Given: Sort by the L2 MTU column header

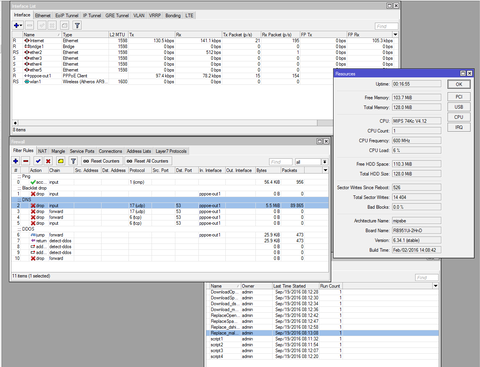Looking at the screenshot, I should click(x=118, y=34).
